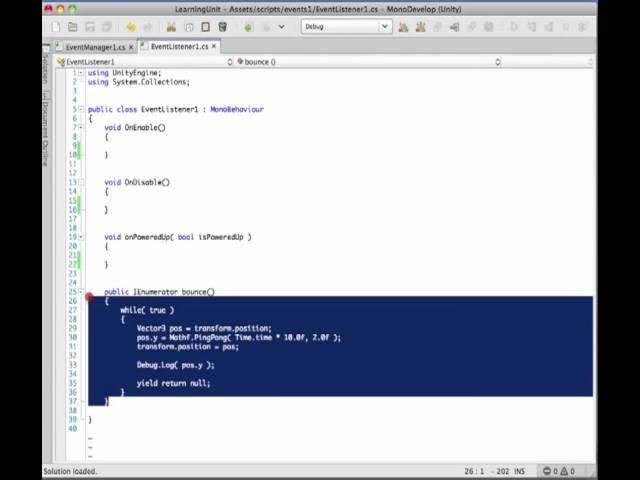Click the cursor position '26 : 1' indicator
The height and width of the screenshot is (480, 640).
coord(474,471)
